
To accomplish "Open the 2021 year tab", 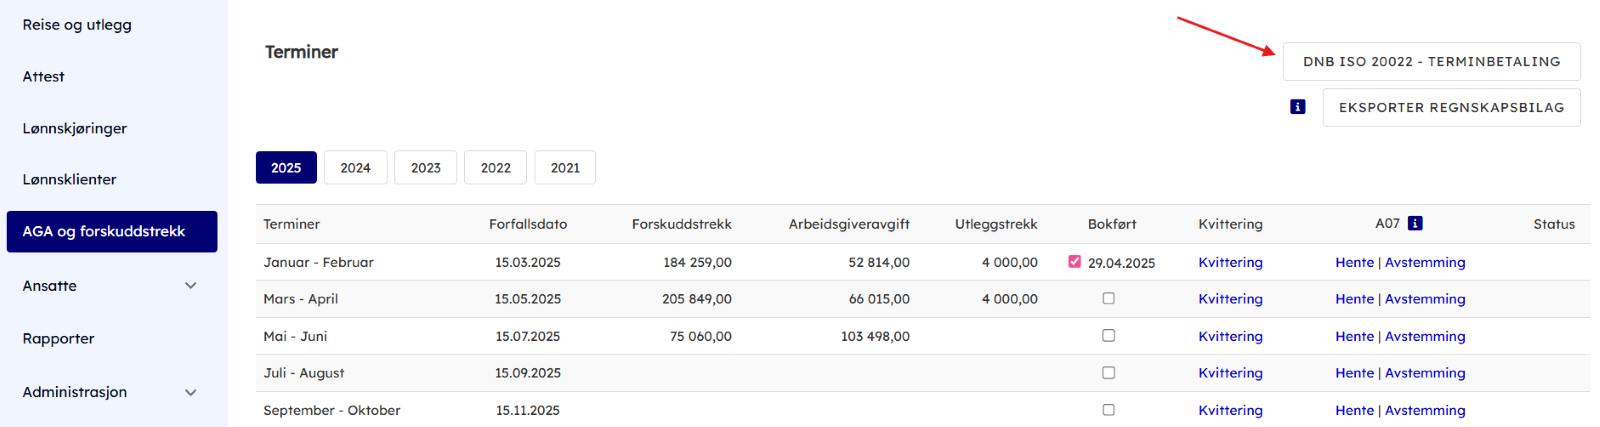I will click(565, 168).
